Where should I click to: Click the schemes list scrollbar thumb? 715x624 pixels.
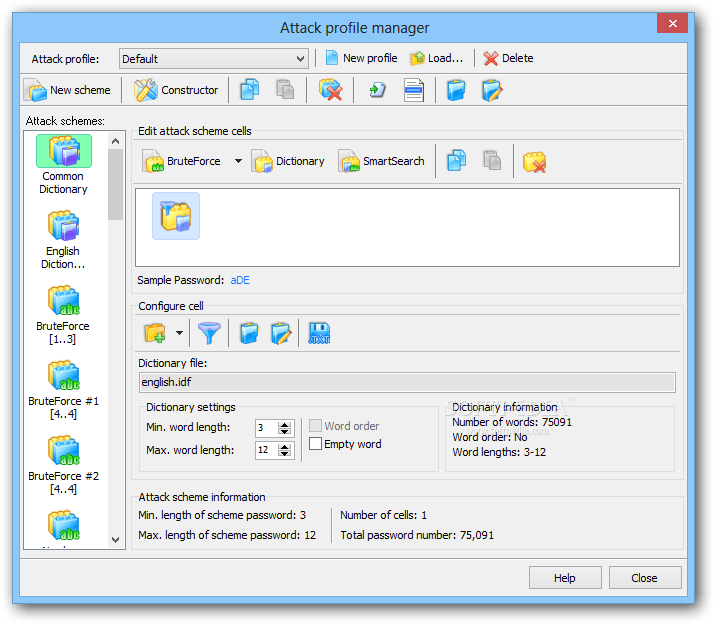pos(115,185)
